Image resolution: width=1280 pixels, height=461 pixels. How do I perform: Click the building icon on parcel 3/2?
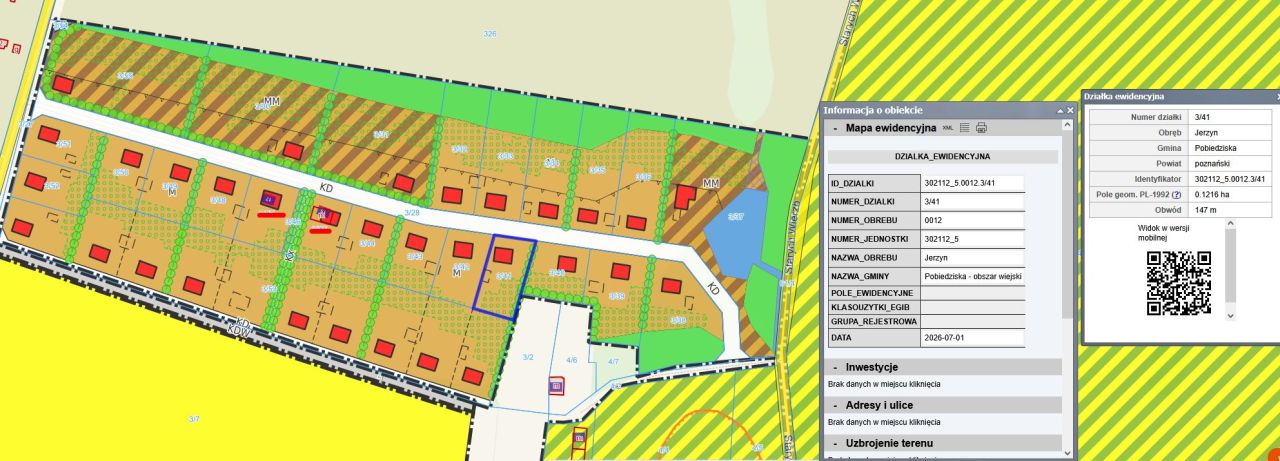556,386
